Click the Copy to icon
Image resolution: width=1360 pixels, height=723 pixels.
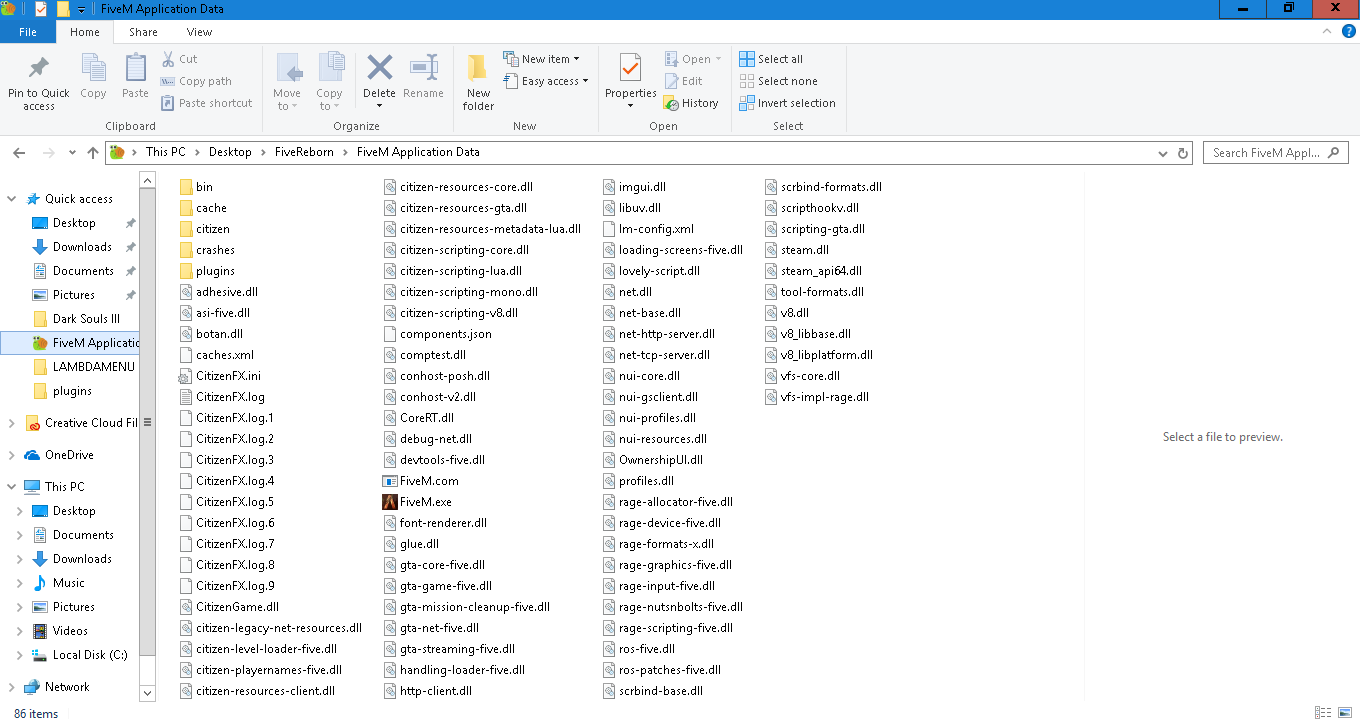click(x=329, y=69)
